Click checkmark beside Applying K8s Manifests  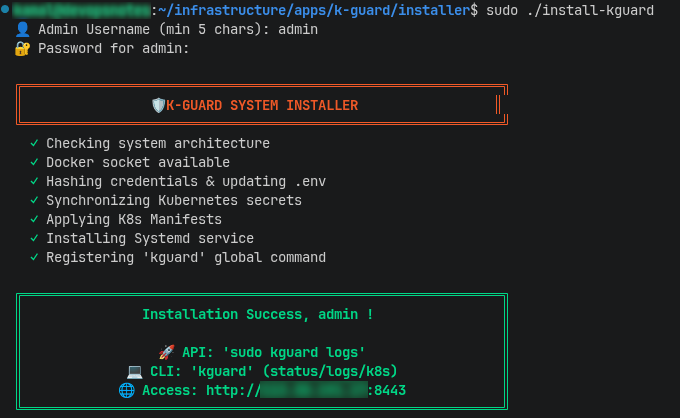tap(34, 219)
